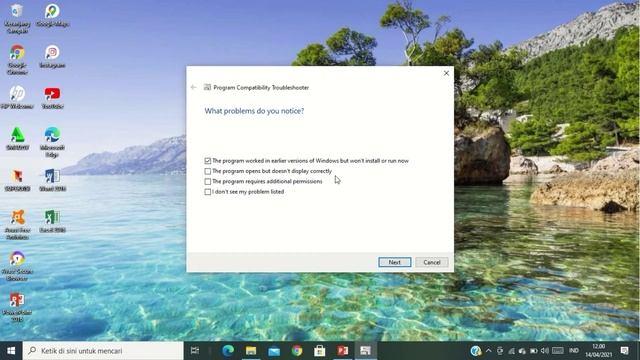Click the taskbar search box

point(103,351)
